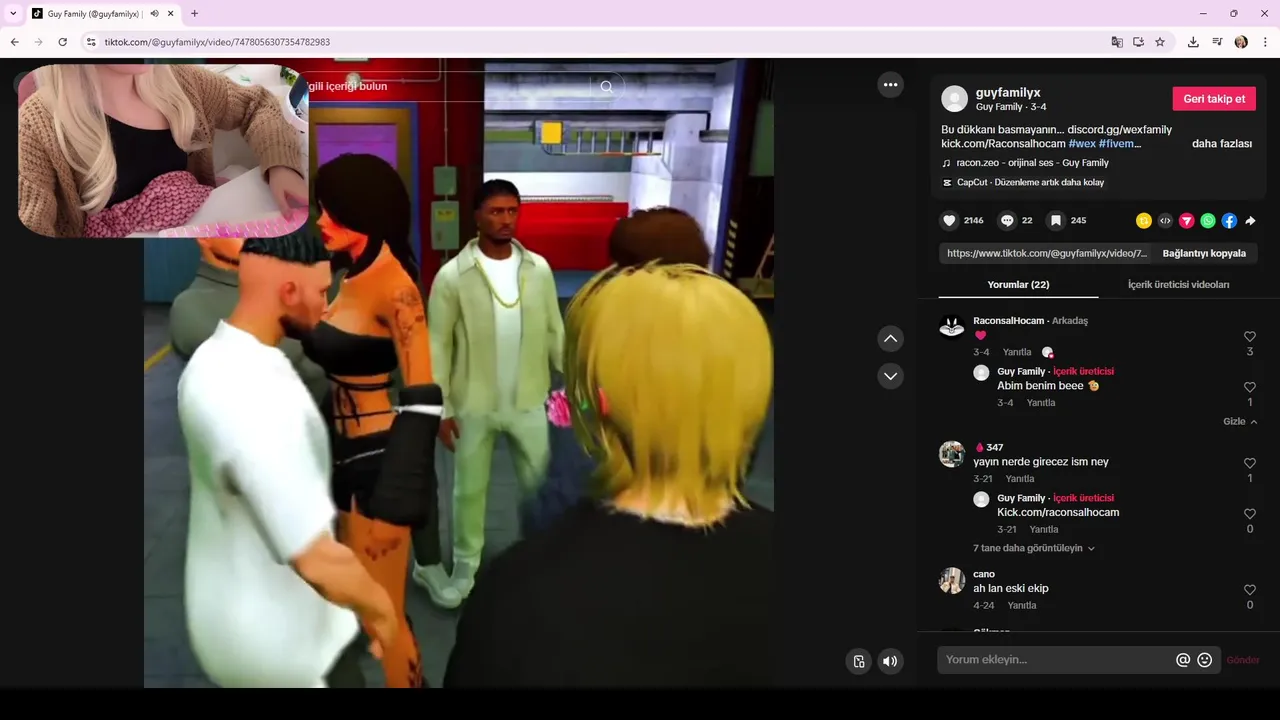This screenshot has height=720, width=1280.
Task: Get the embed code via the </> icon
Action: 1165,221
